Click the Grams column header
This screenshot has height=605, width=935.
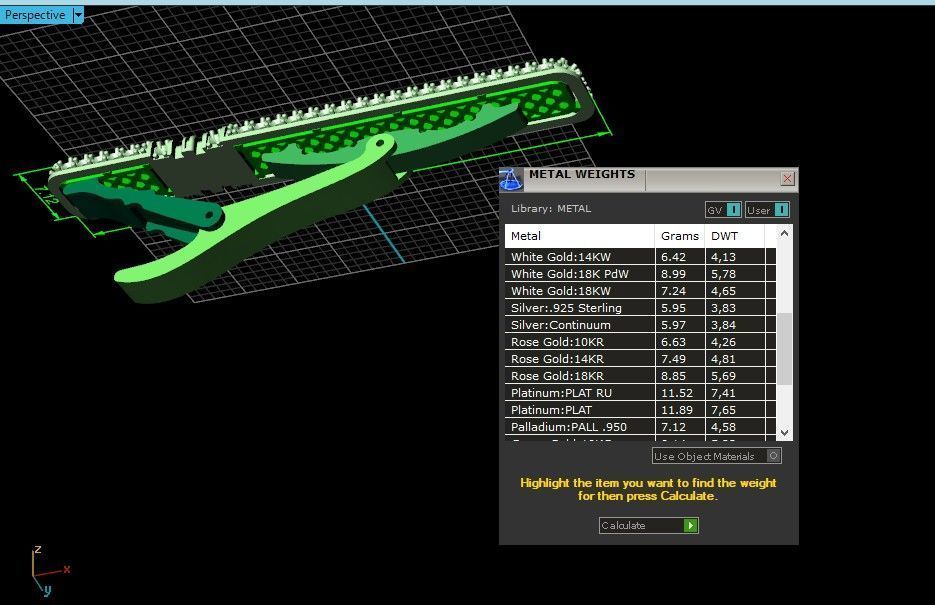pyautogui.click(x=680, y=236)
